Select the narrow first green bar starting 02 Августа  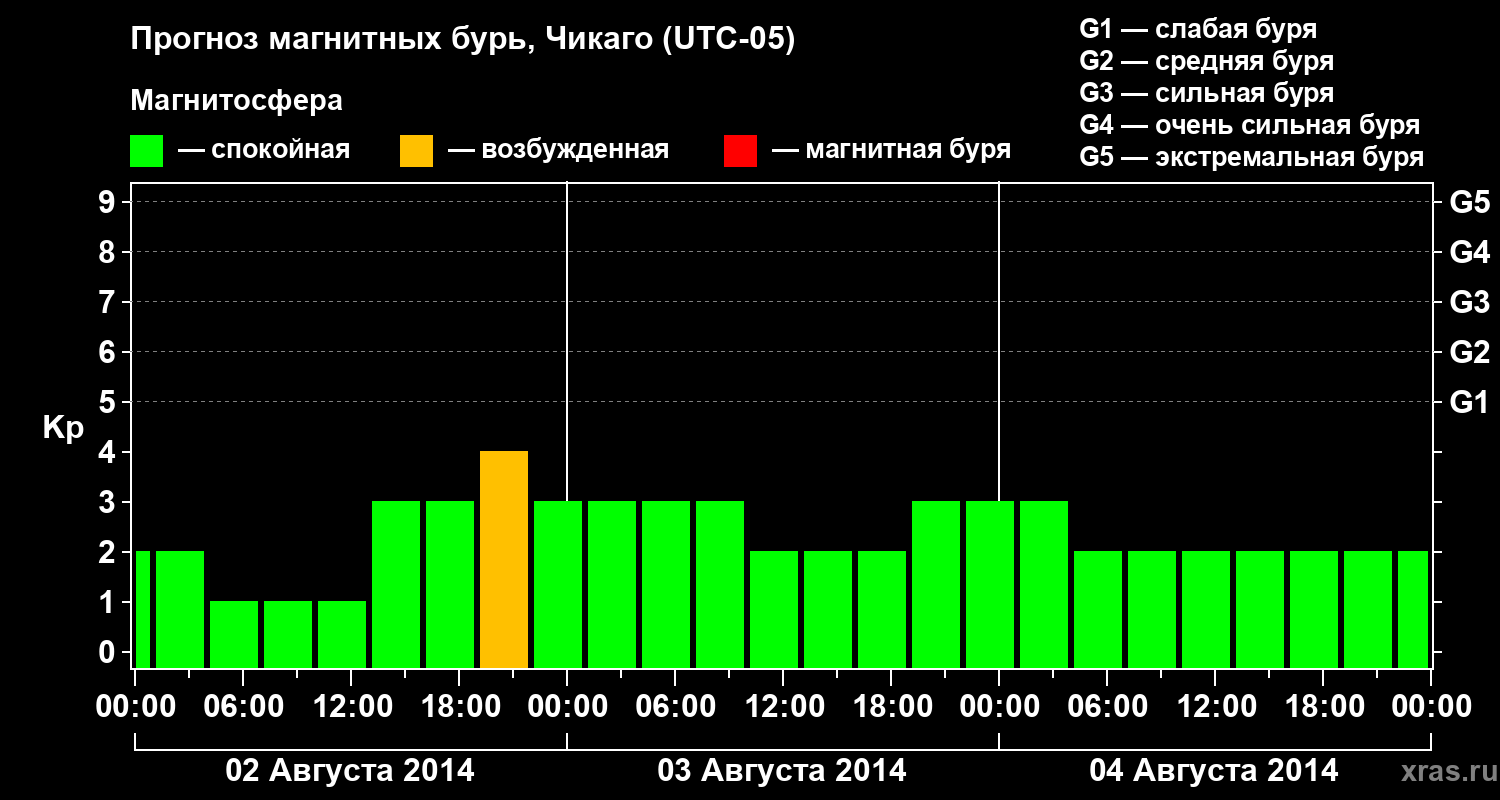142,609
